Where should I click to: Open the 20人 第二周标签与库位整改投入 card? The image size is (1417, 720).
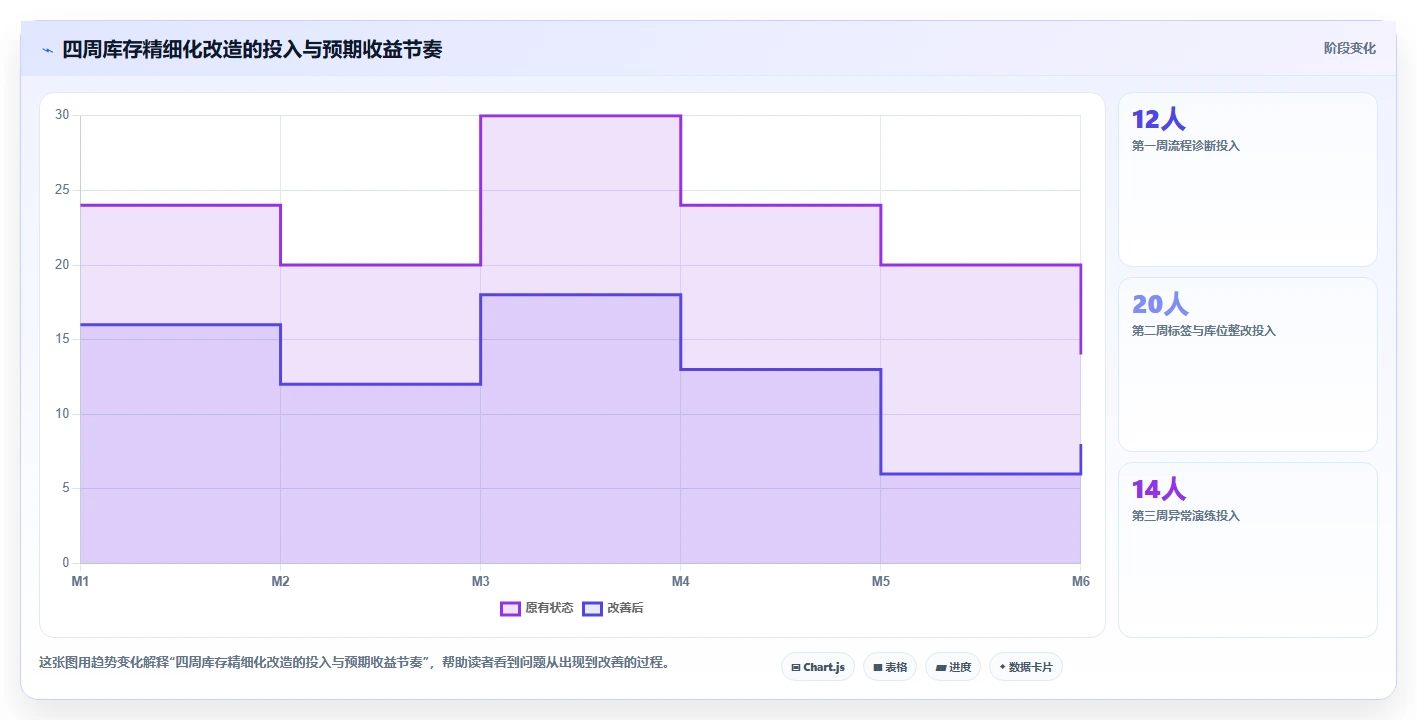coord(1248,365)
